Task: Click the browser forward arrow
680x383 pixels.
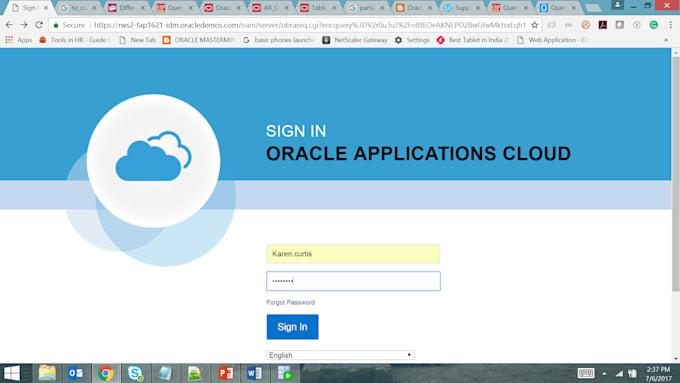Action: click(x=24, y=25)
